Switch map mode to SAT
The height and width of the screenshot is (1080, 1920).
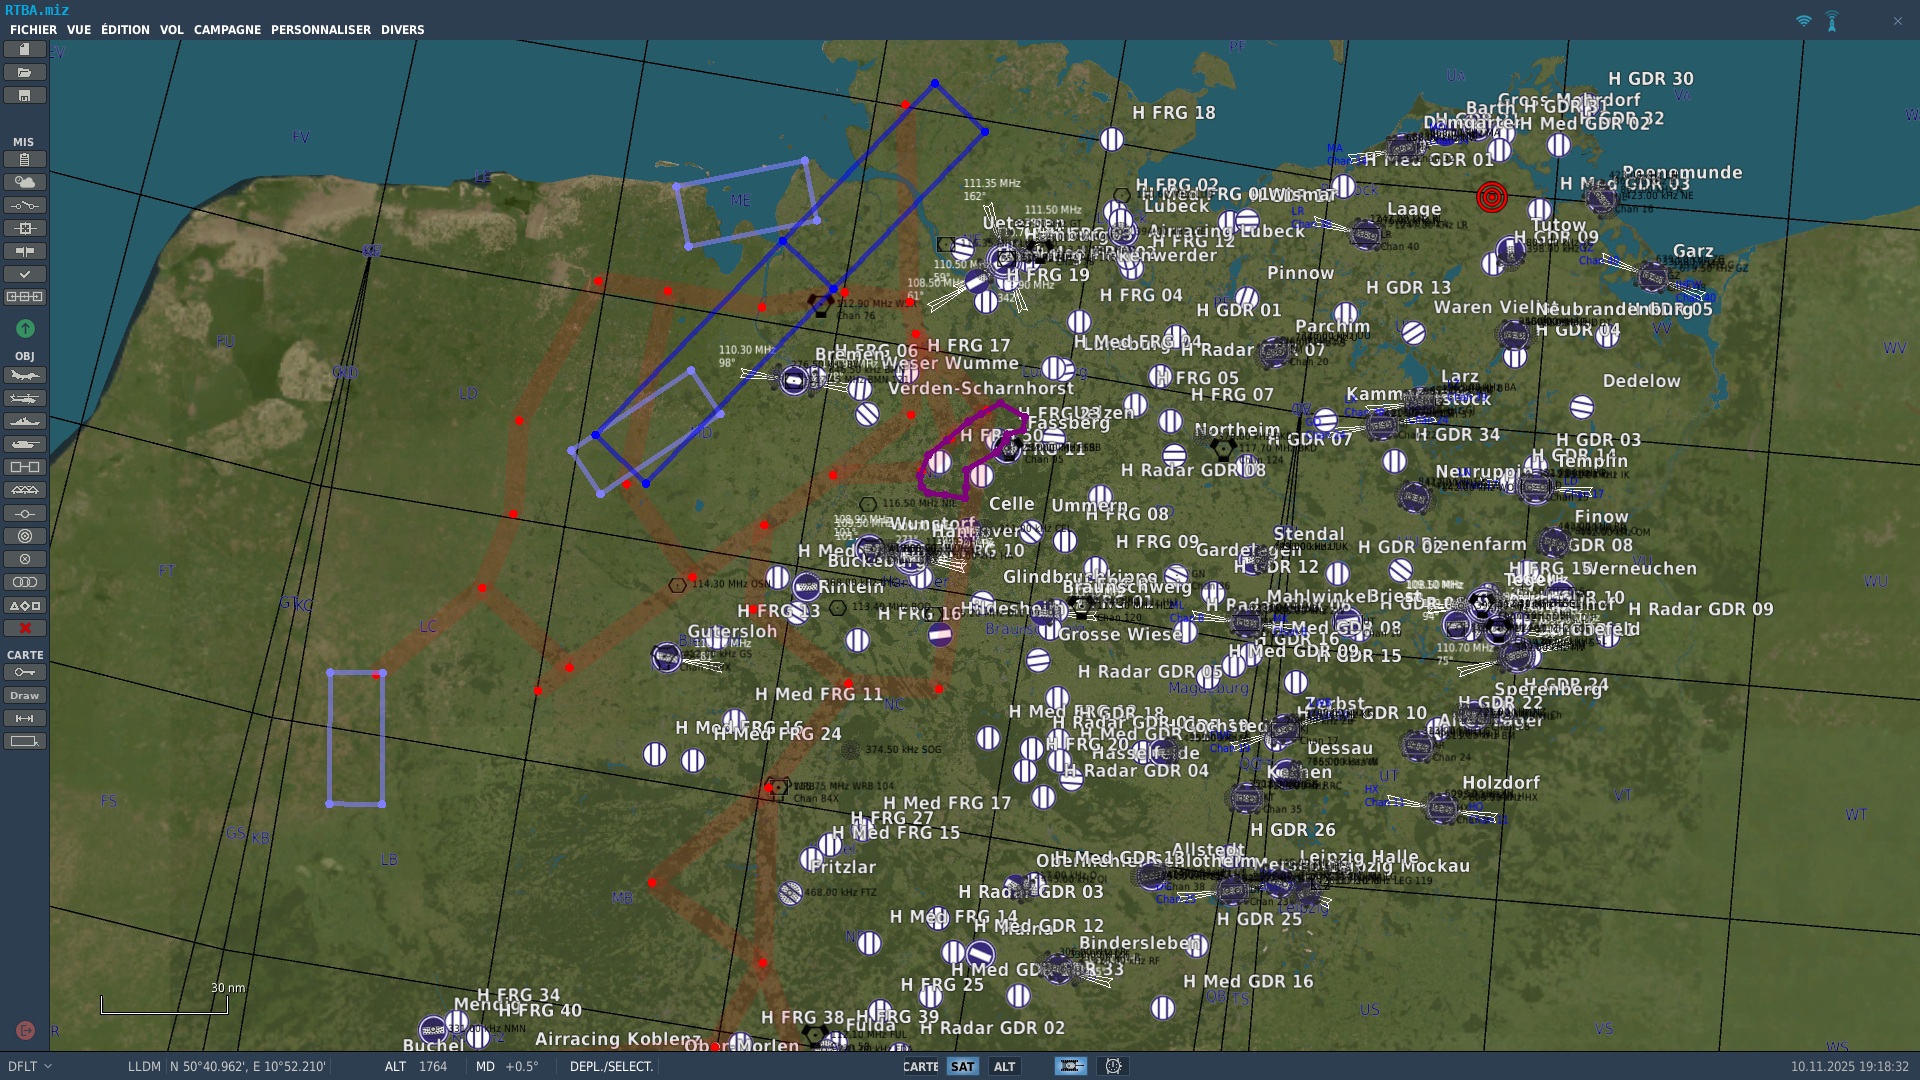pyautogui.click(x=962, y=1067)
